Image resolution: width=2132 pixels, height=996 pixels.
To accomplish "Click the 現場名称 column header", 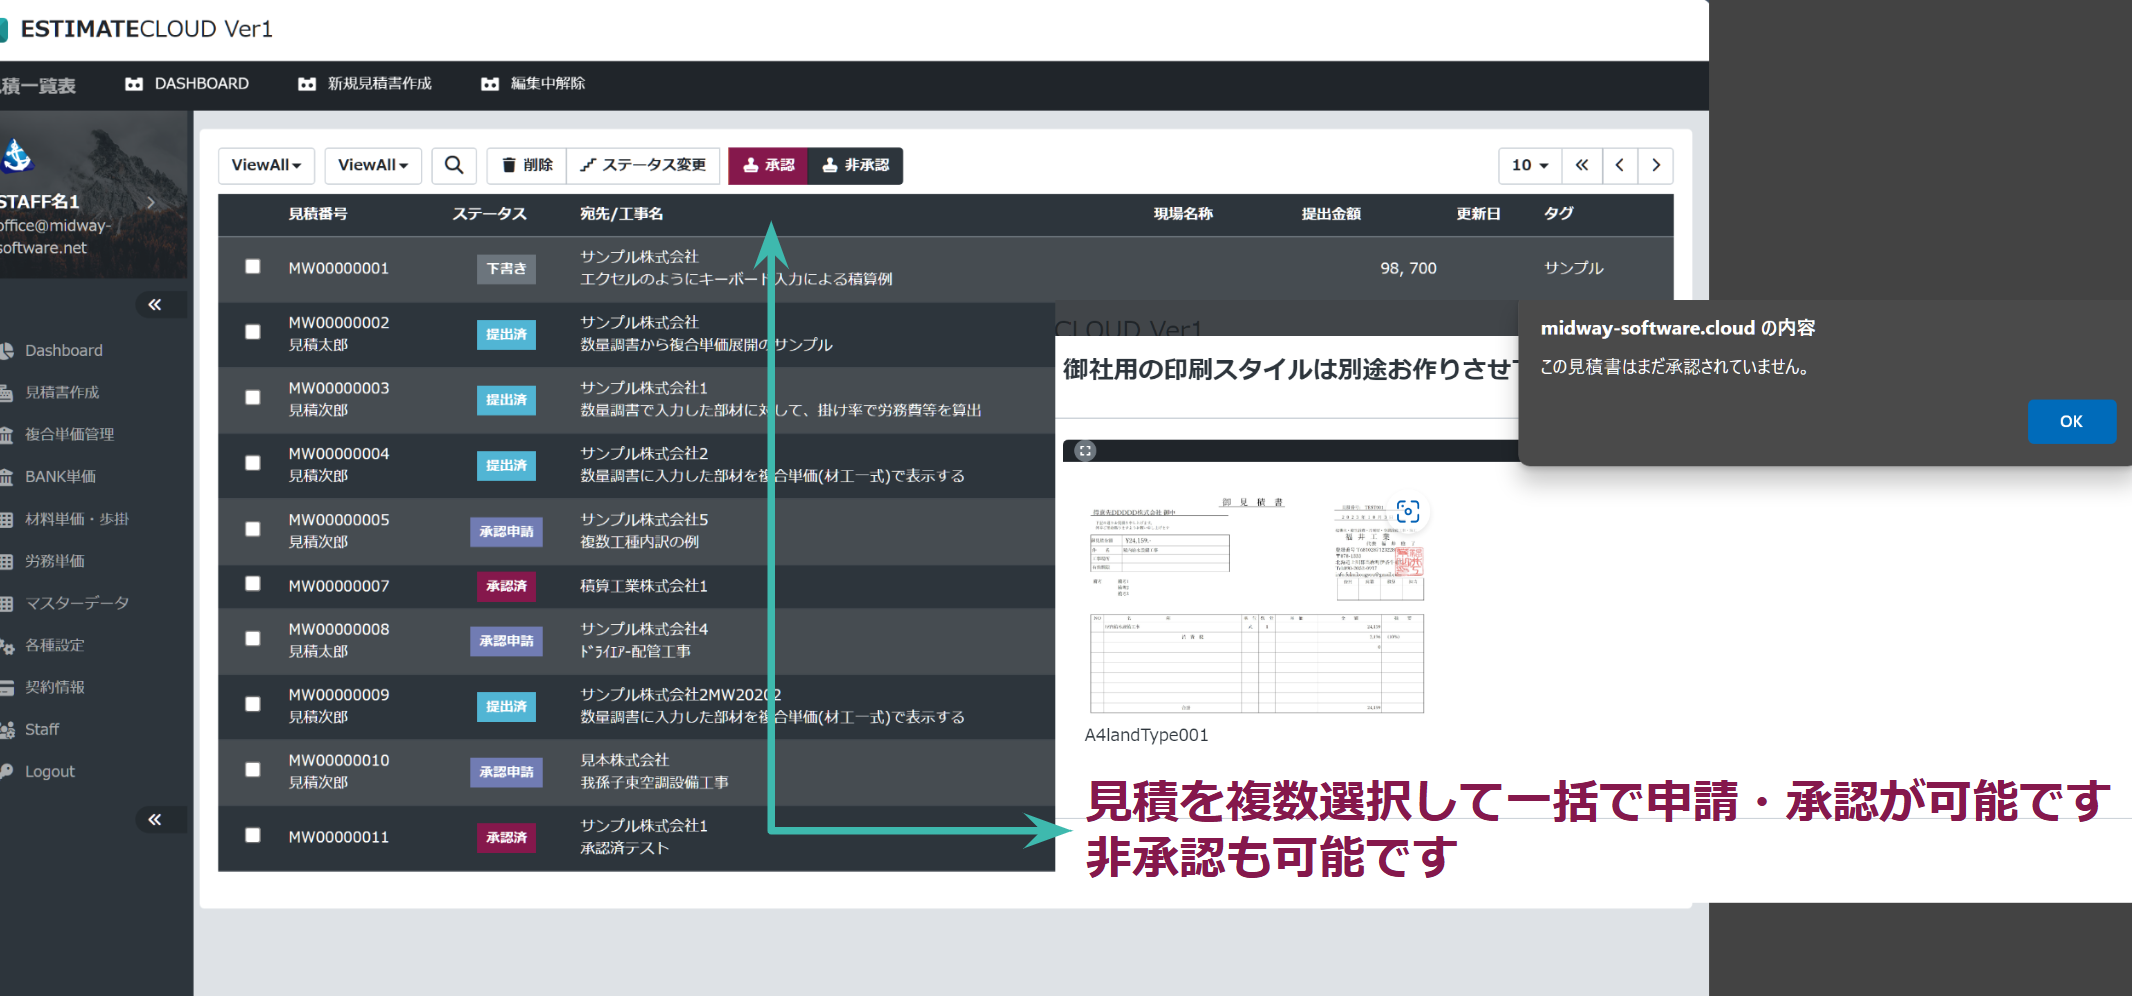I will tap(1183, 214).
